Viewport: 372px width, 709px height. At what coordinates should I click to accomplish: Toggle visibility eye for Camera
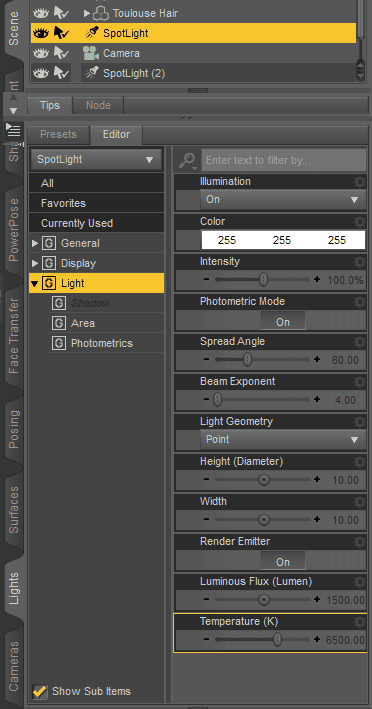click(x=41, y=53)
